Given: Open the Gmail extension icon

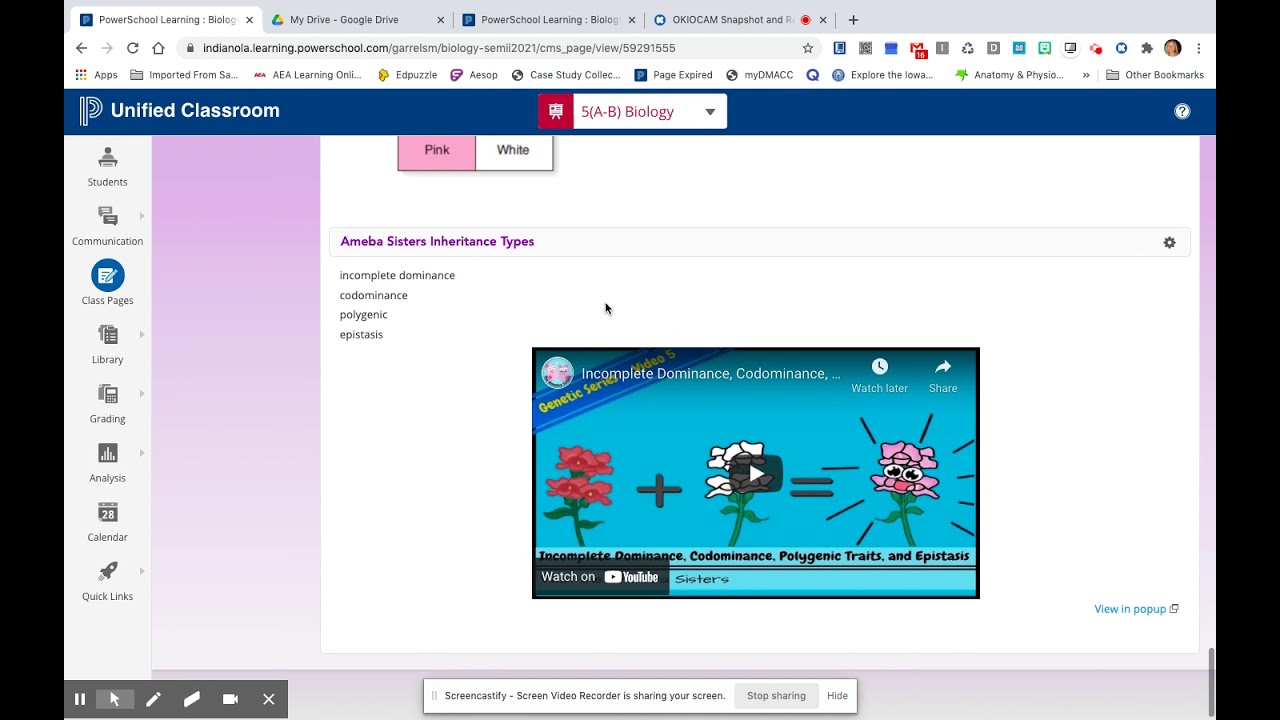Looking at the screenshot, I should point(918,48).
